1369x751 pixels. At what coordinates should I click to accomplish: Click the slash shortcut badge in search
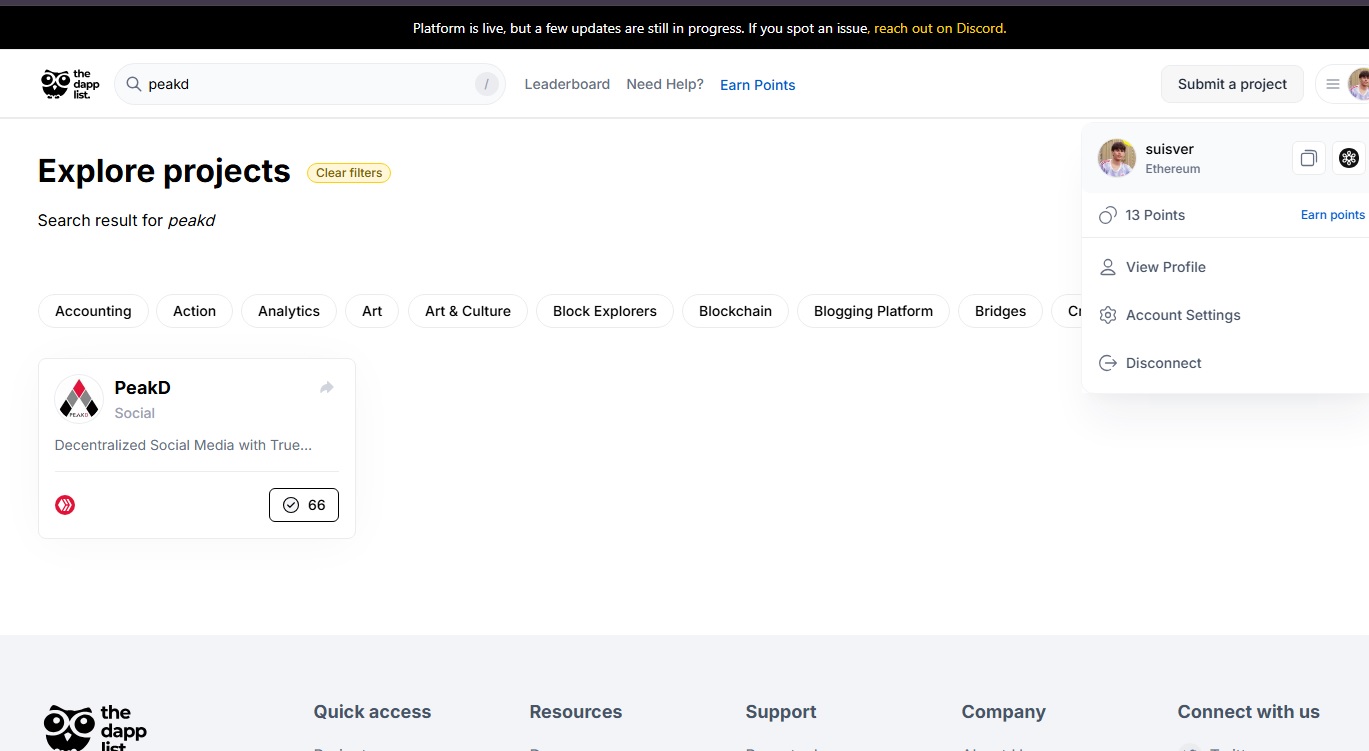pos(486,84)
